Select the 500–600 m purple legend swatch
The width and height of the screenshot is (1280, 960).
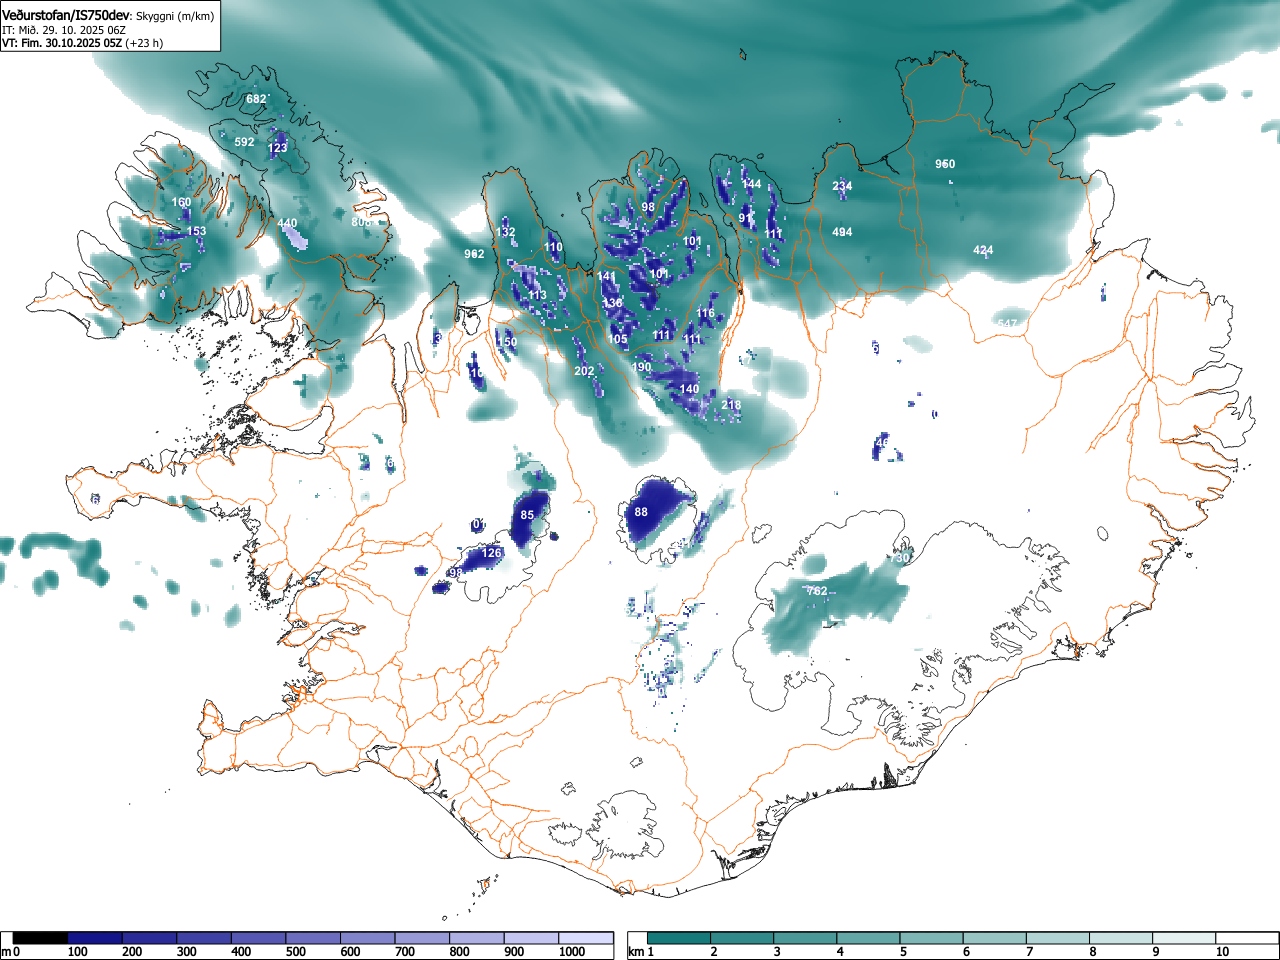314,938
